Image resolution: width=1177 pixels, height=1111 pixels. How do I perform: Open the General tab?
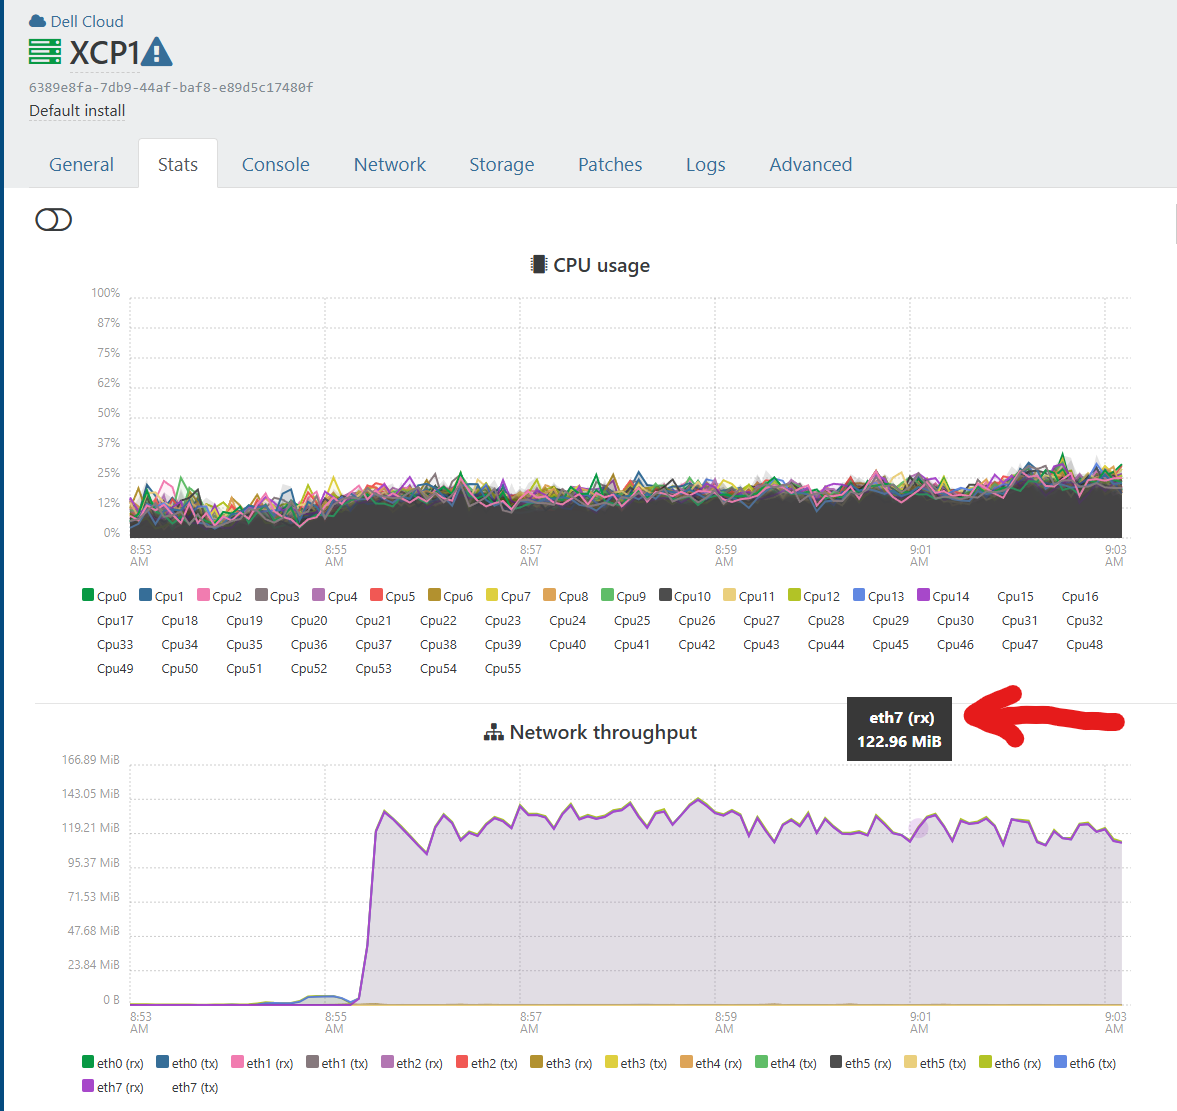(81, 165)
